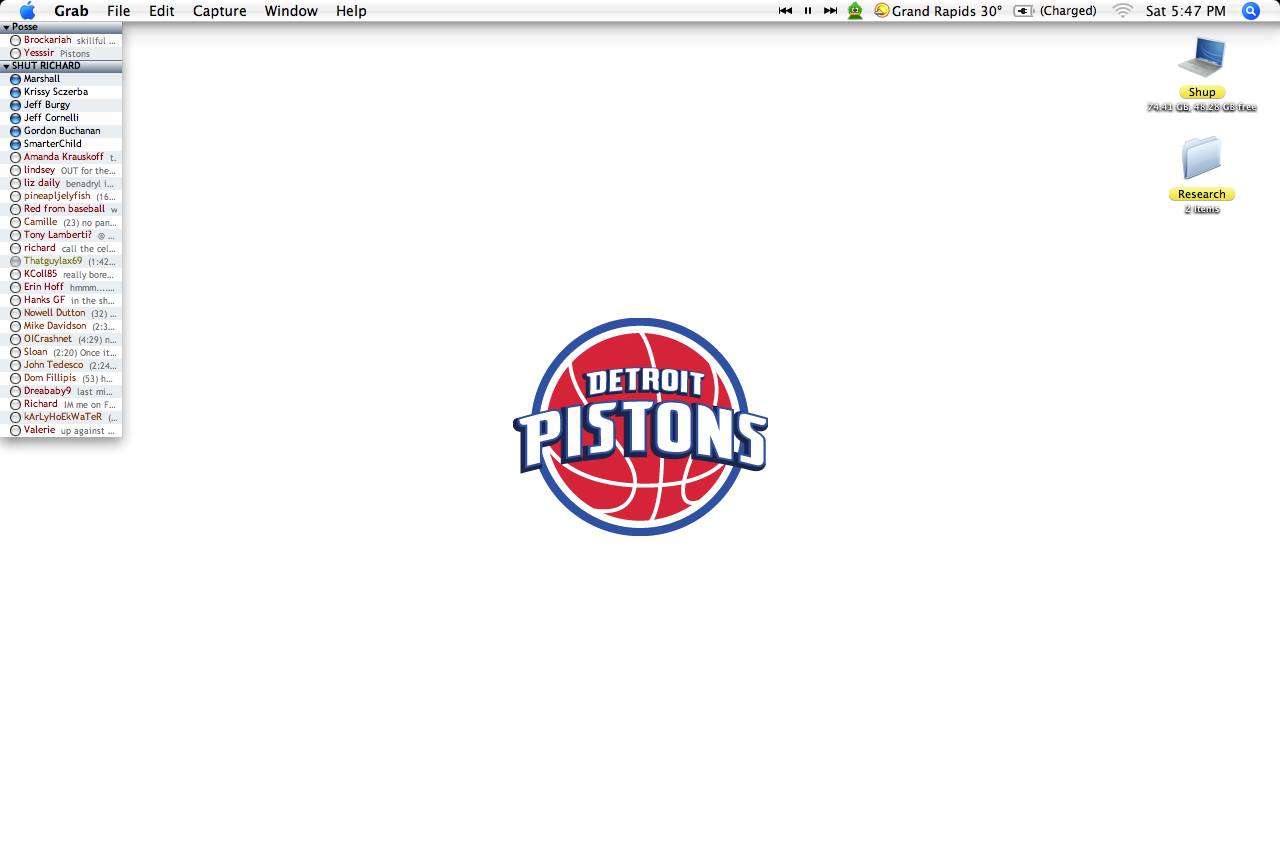The width and height of the screenshot is (1280, 854).
Task: Open the Help menu
Action: (x=351, y=11)
